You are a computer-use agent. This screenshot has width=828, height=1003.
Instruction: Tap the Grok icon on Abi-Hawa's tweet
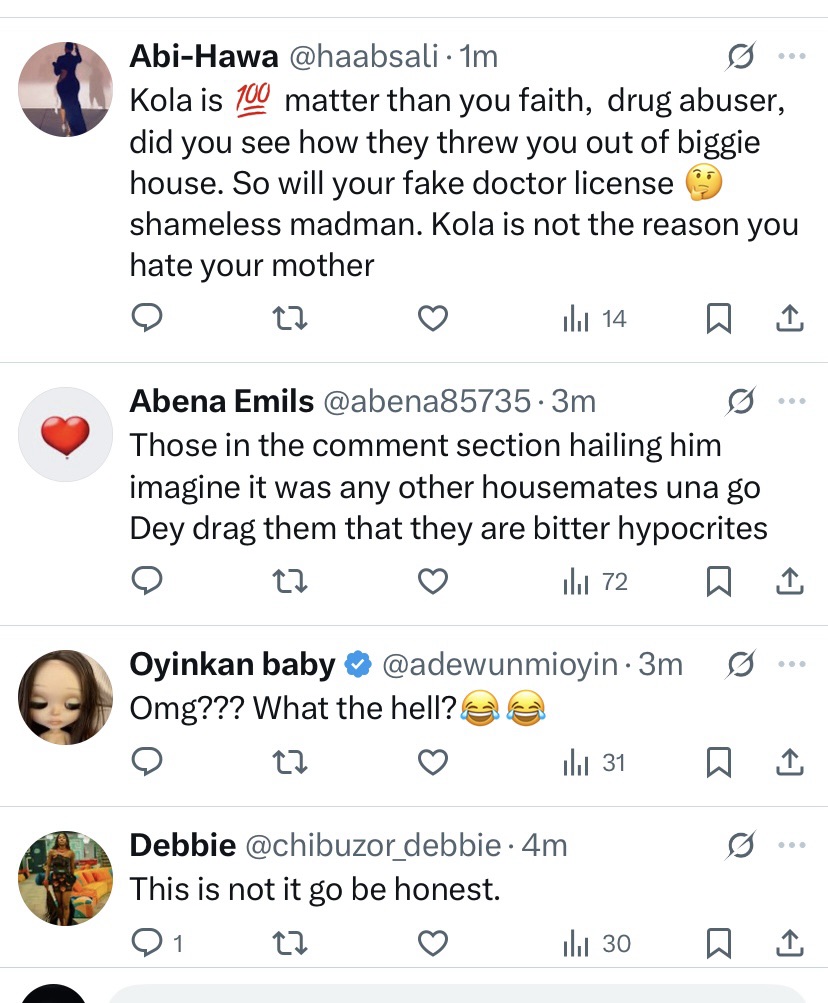click(740, 58)
